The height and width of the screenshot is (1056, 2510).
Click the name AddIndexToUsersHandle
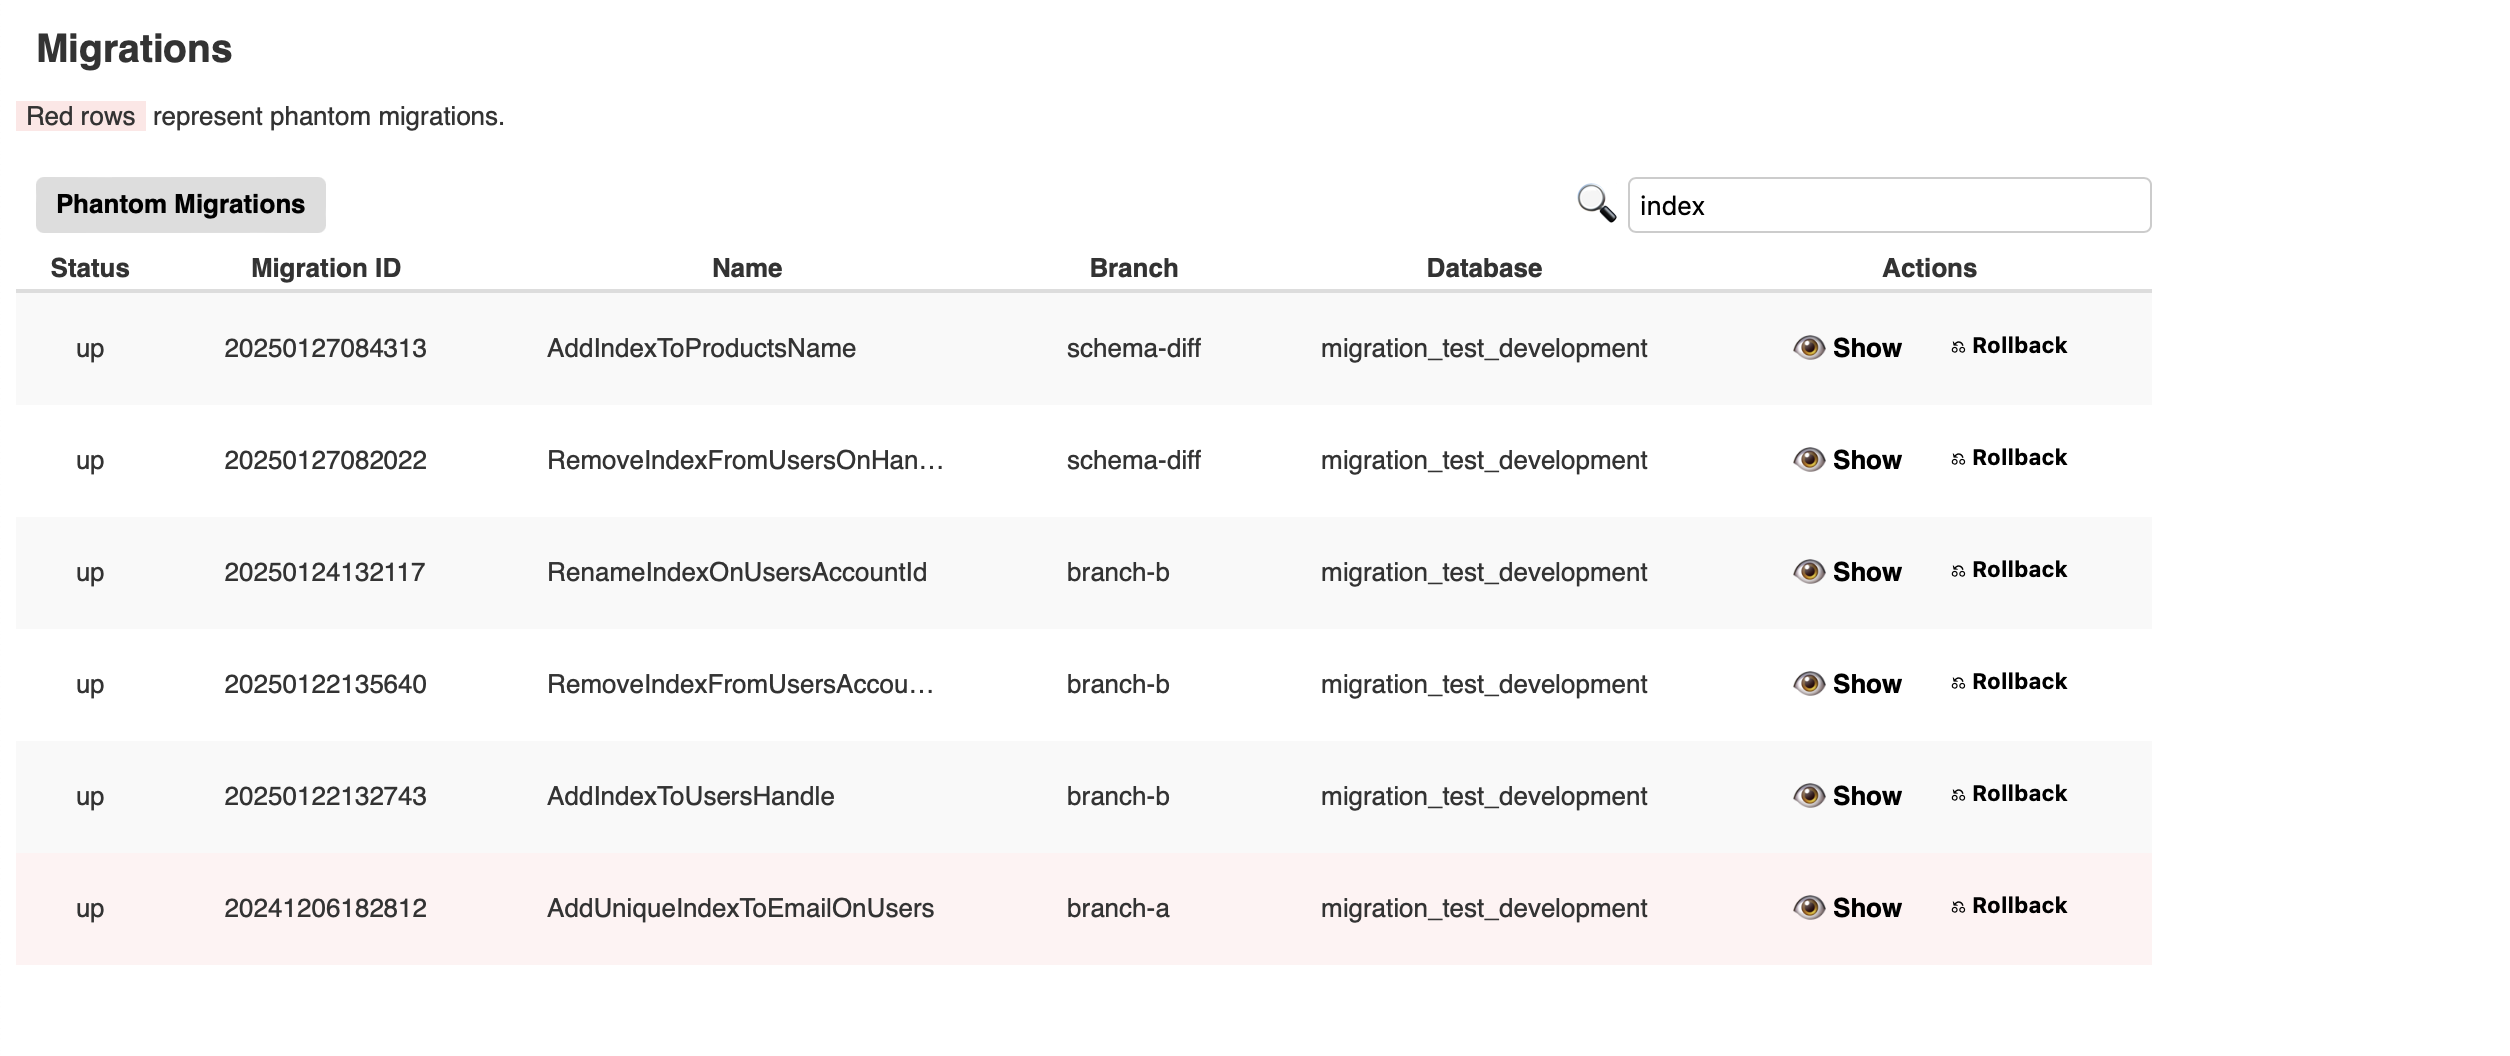[x=690, y=796]
